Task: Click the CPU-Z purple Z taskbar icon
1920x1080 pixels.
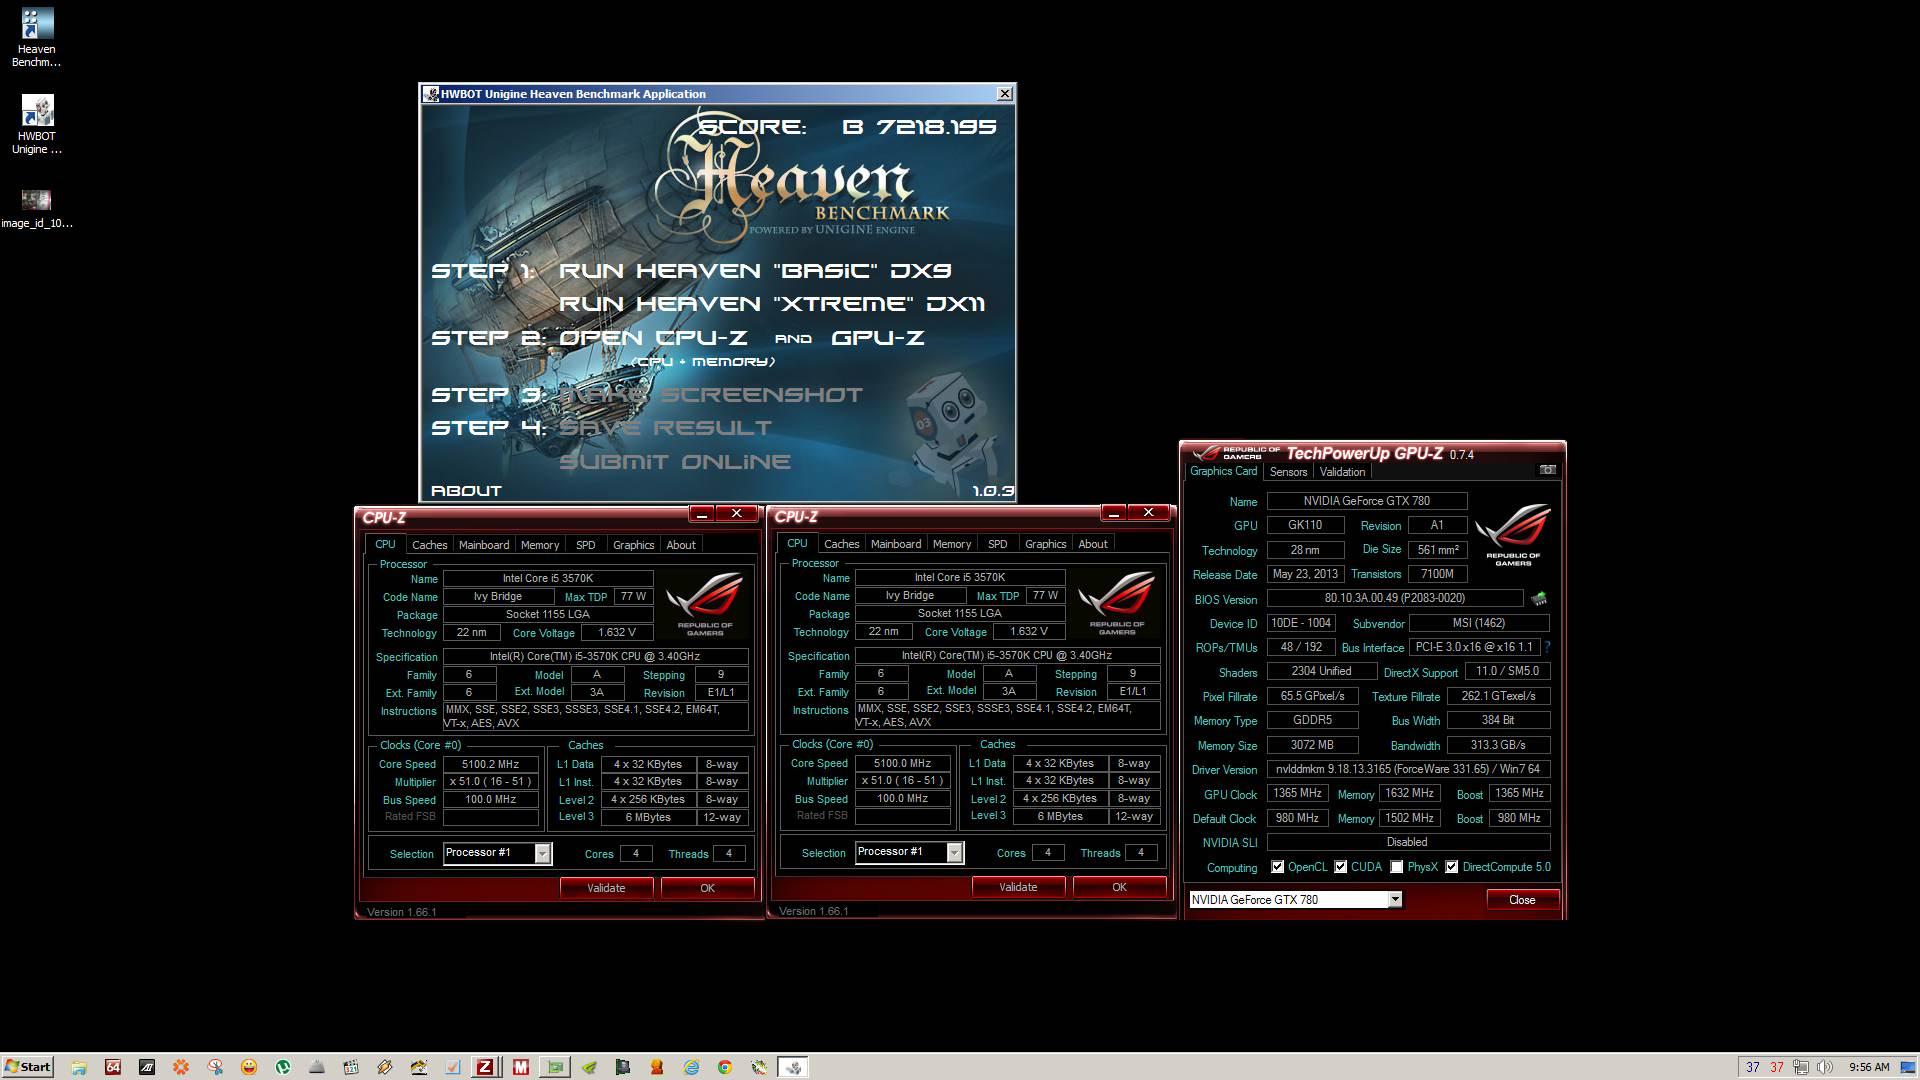Action: click(x=485, y=1067)
